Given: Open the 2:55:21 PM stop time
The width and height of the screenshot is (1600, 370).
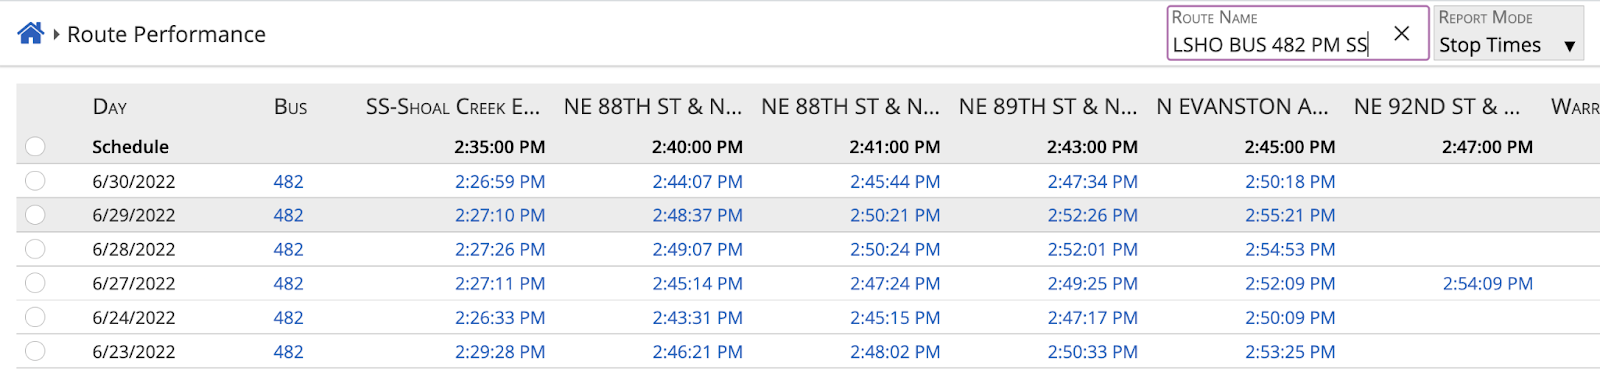Looking at the screenshot, I should [1290, 216].
